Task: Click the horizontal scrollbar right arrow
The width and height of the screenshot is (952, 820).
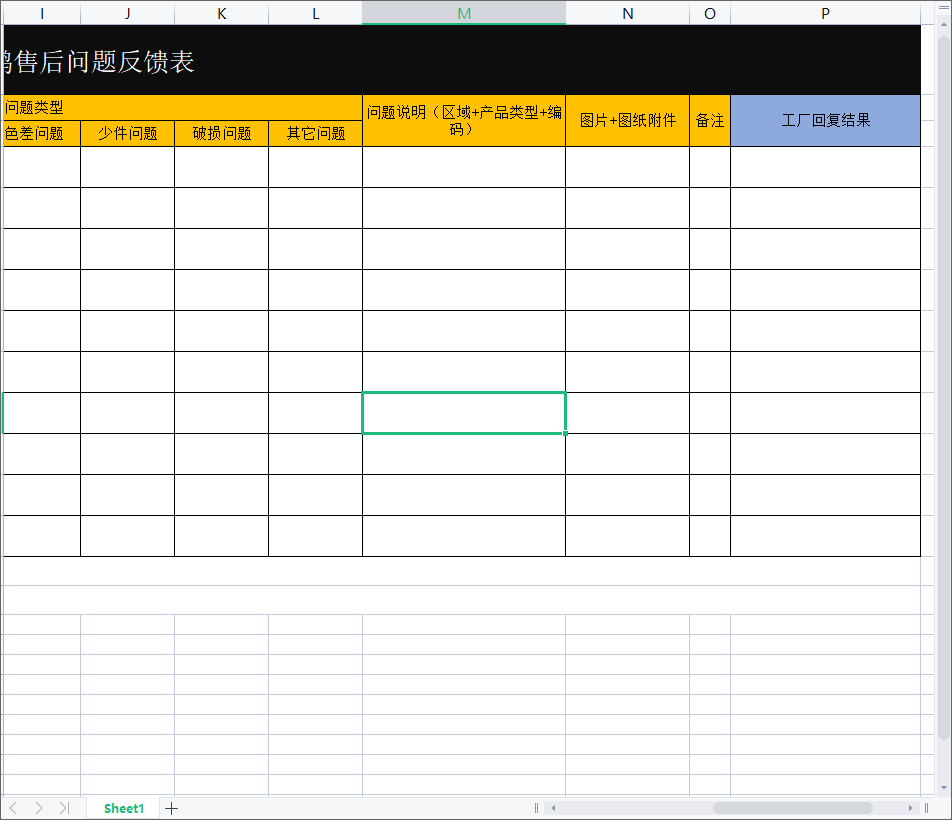Action: tap(910, 808)
